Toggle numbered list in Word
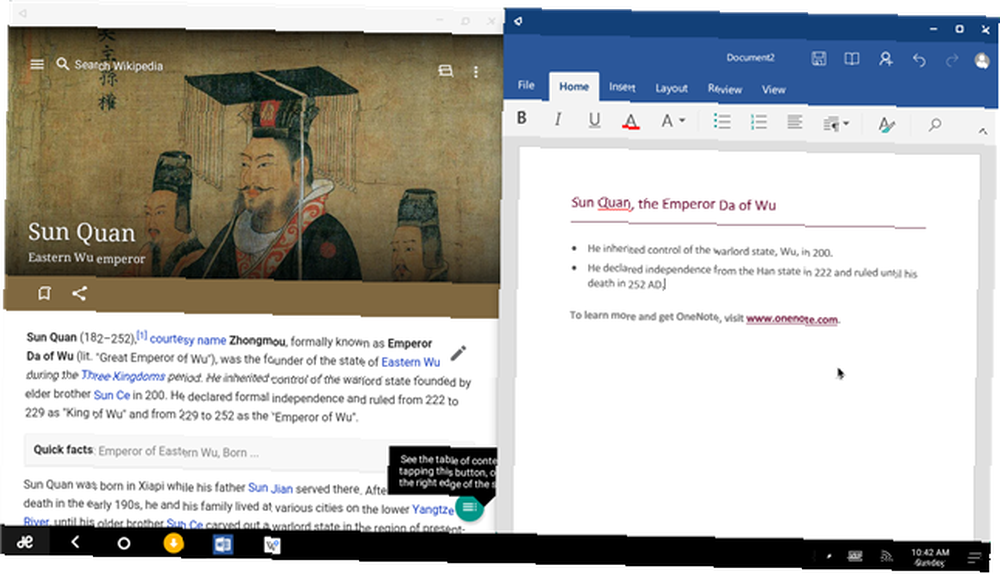Screen dimensions: 1000x574 point(758,122)
